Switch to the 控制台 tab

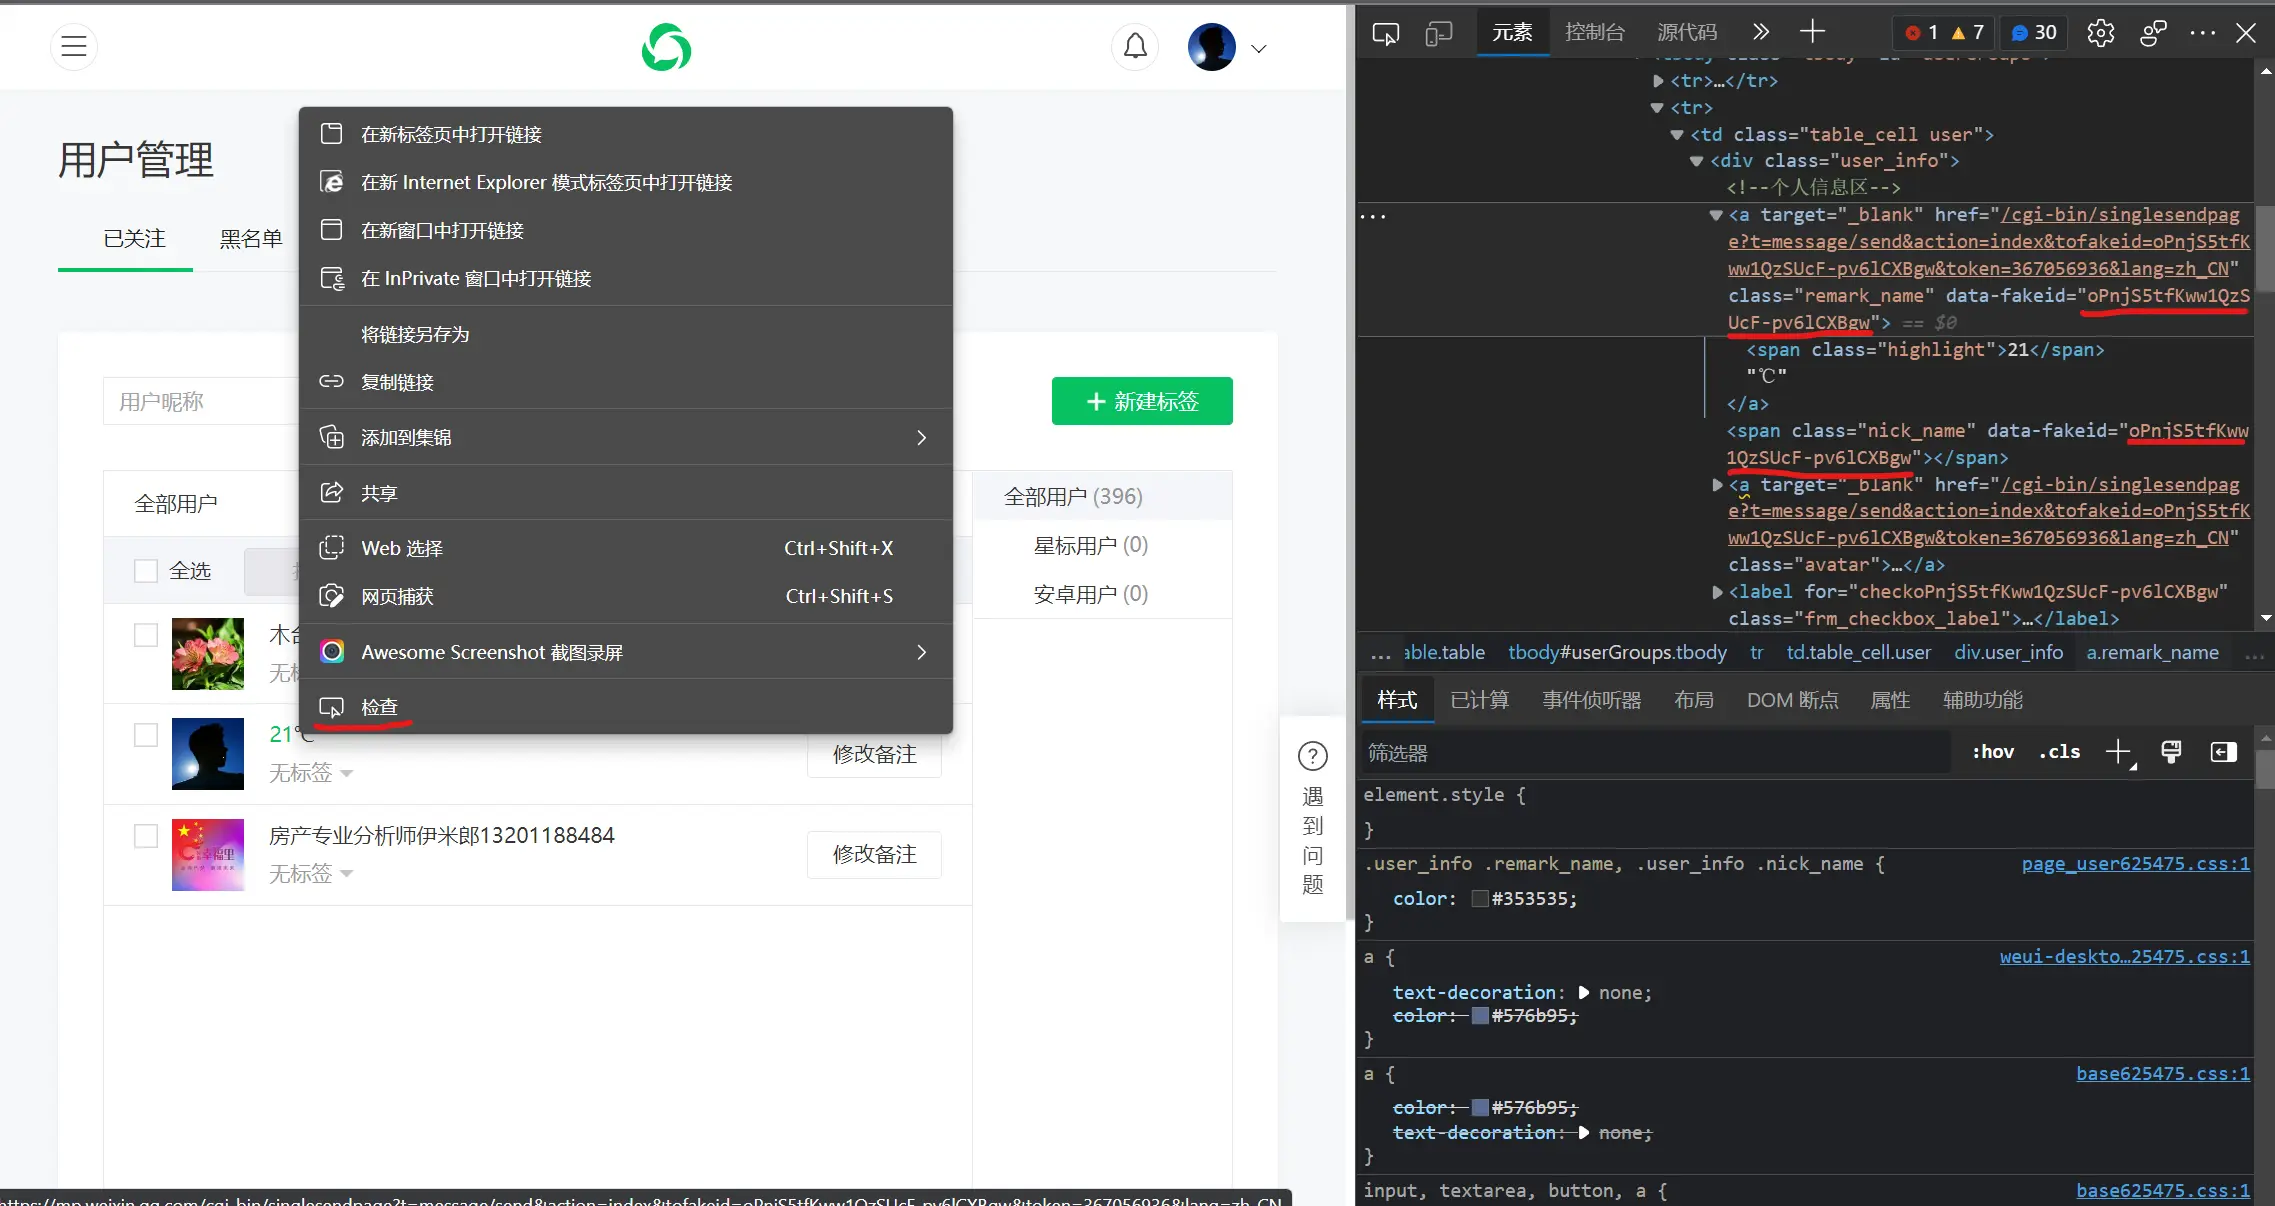pos(1594,32)
